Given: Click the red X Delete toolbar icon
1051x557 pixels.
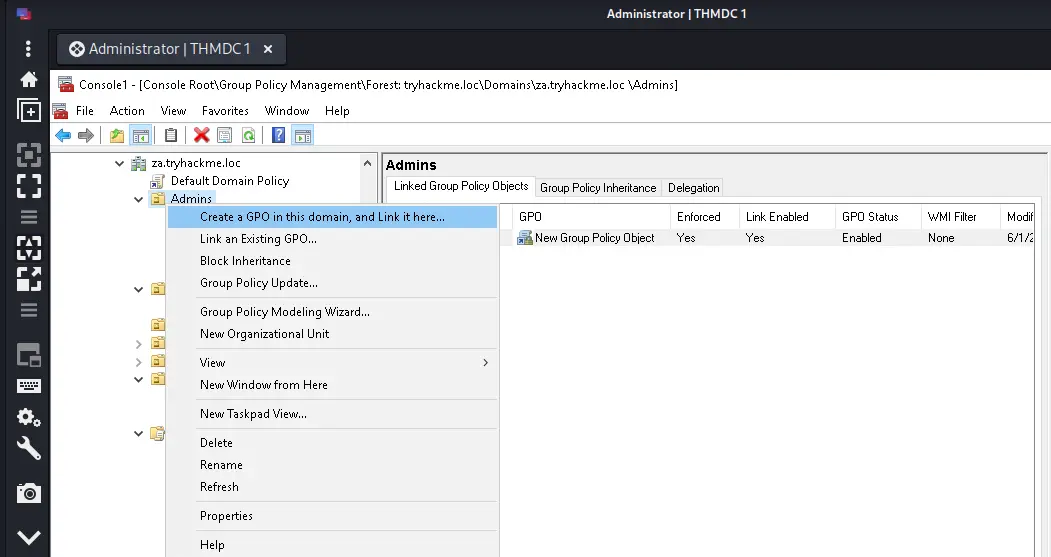Looking at the screenshot, I should point(201,135).
